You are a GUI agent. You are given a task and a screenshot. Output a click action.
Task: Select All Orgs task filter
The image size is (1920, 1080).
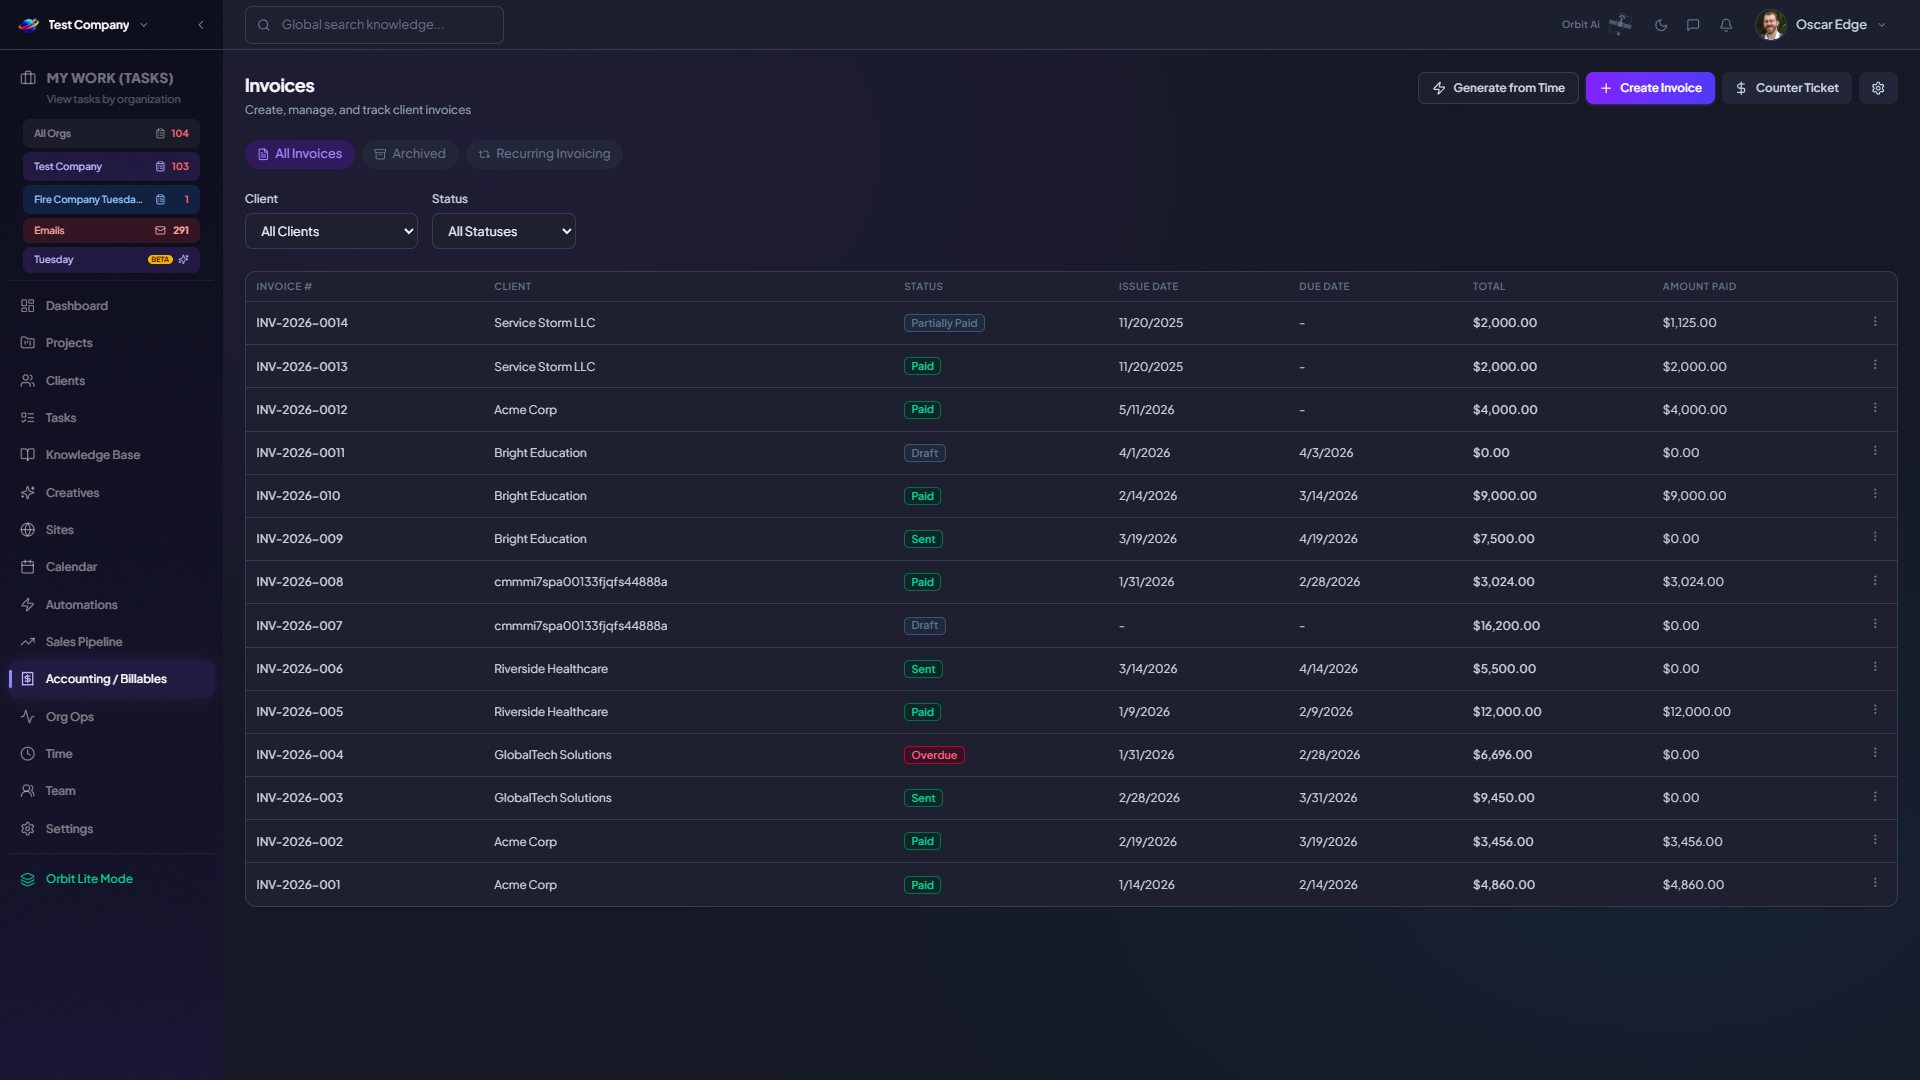click(x=111, y=134)
